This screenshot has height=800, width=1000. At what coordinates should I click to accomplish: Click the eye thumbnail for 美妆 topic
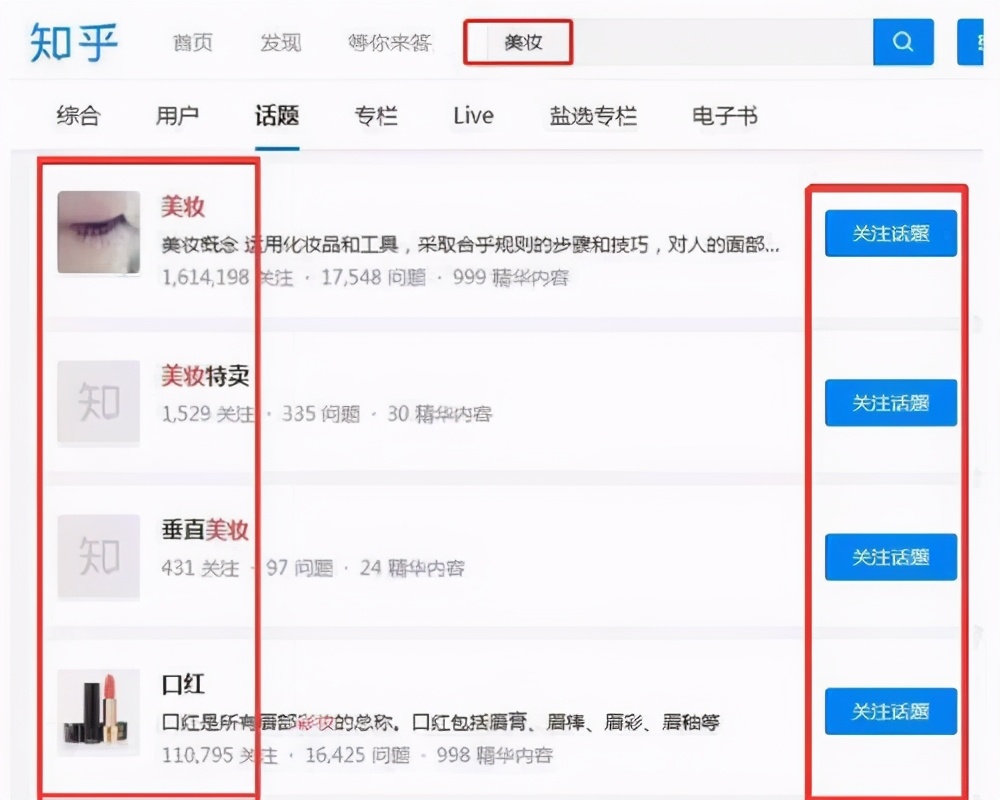(98, 232)
